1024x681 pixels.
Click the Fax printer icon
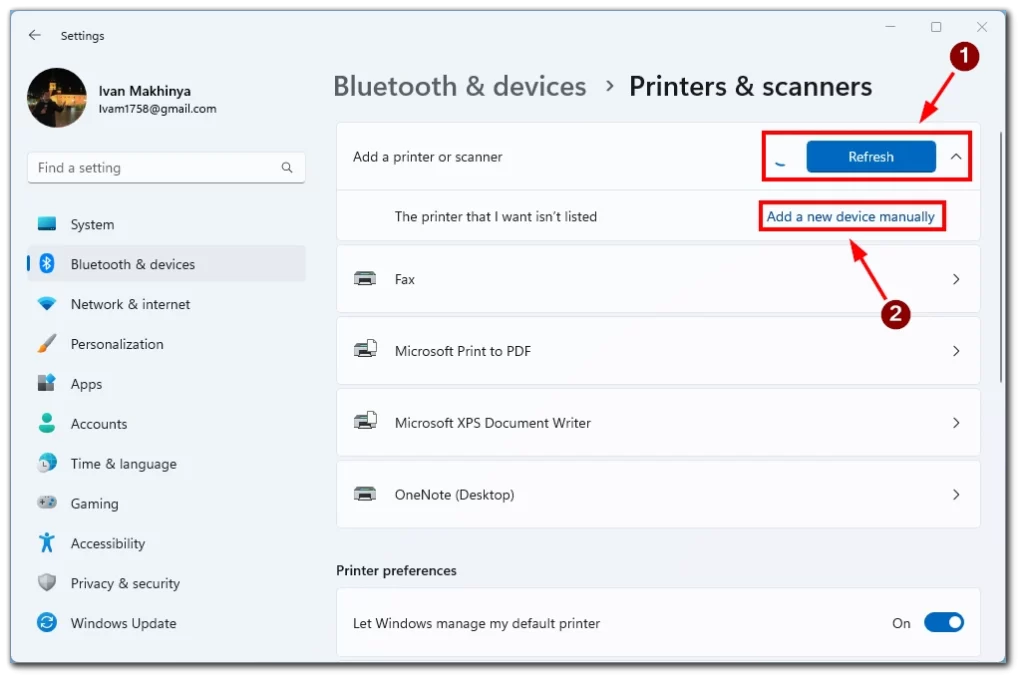coord(365,279)
